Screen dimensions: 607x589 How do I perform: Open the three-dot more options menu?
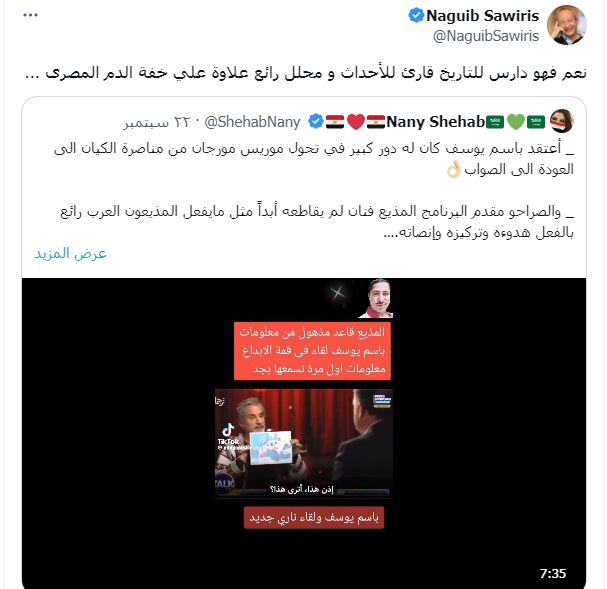[30, 15]
